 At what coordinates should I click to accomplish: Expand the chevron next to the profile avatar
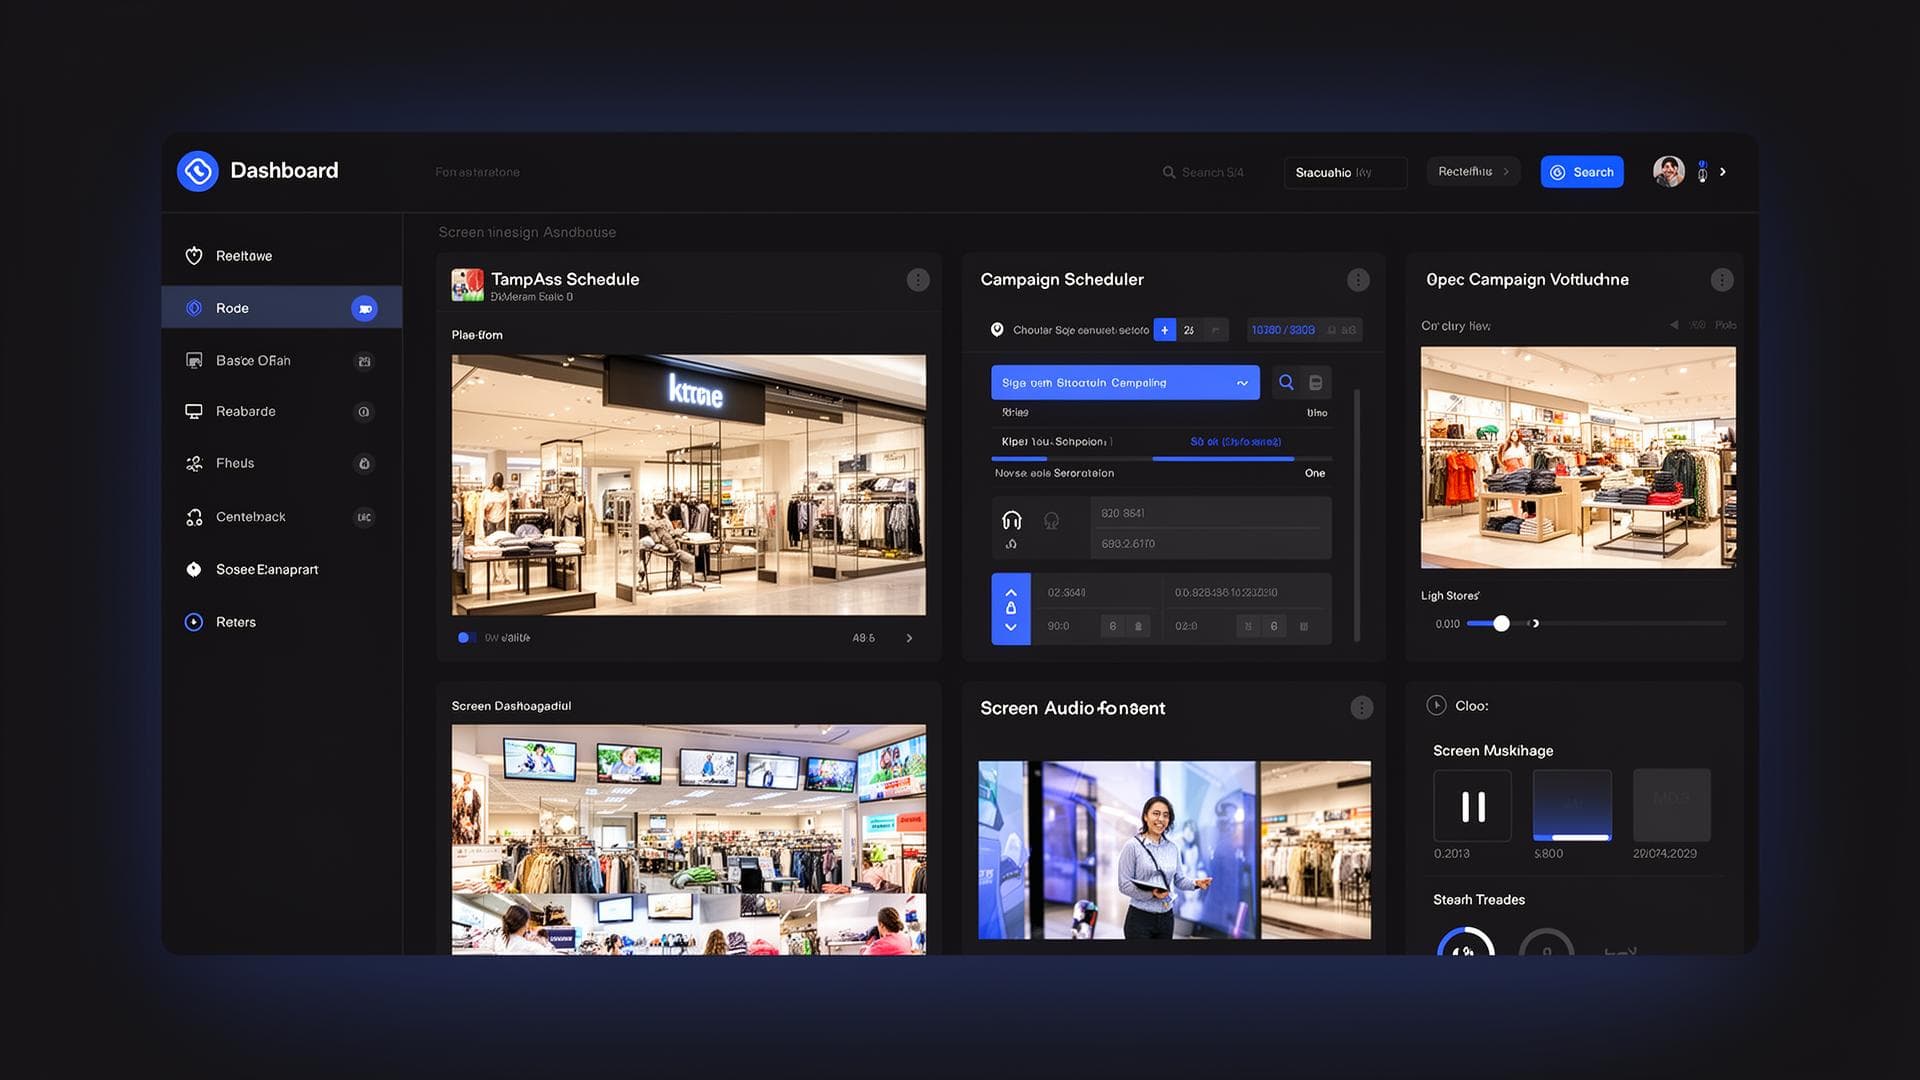(x=1722, y=171)
